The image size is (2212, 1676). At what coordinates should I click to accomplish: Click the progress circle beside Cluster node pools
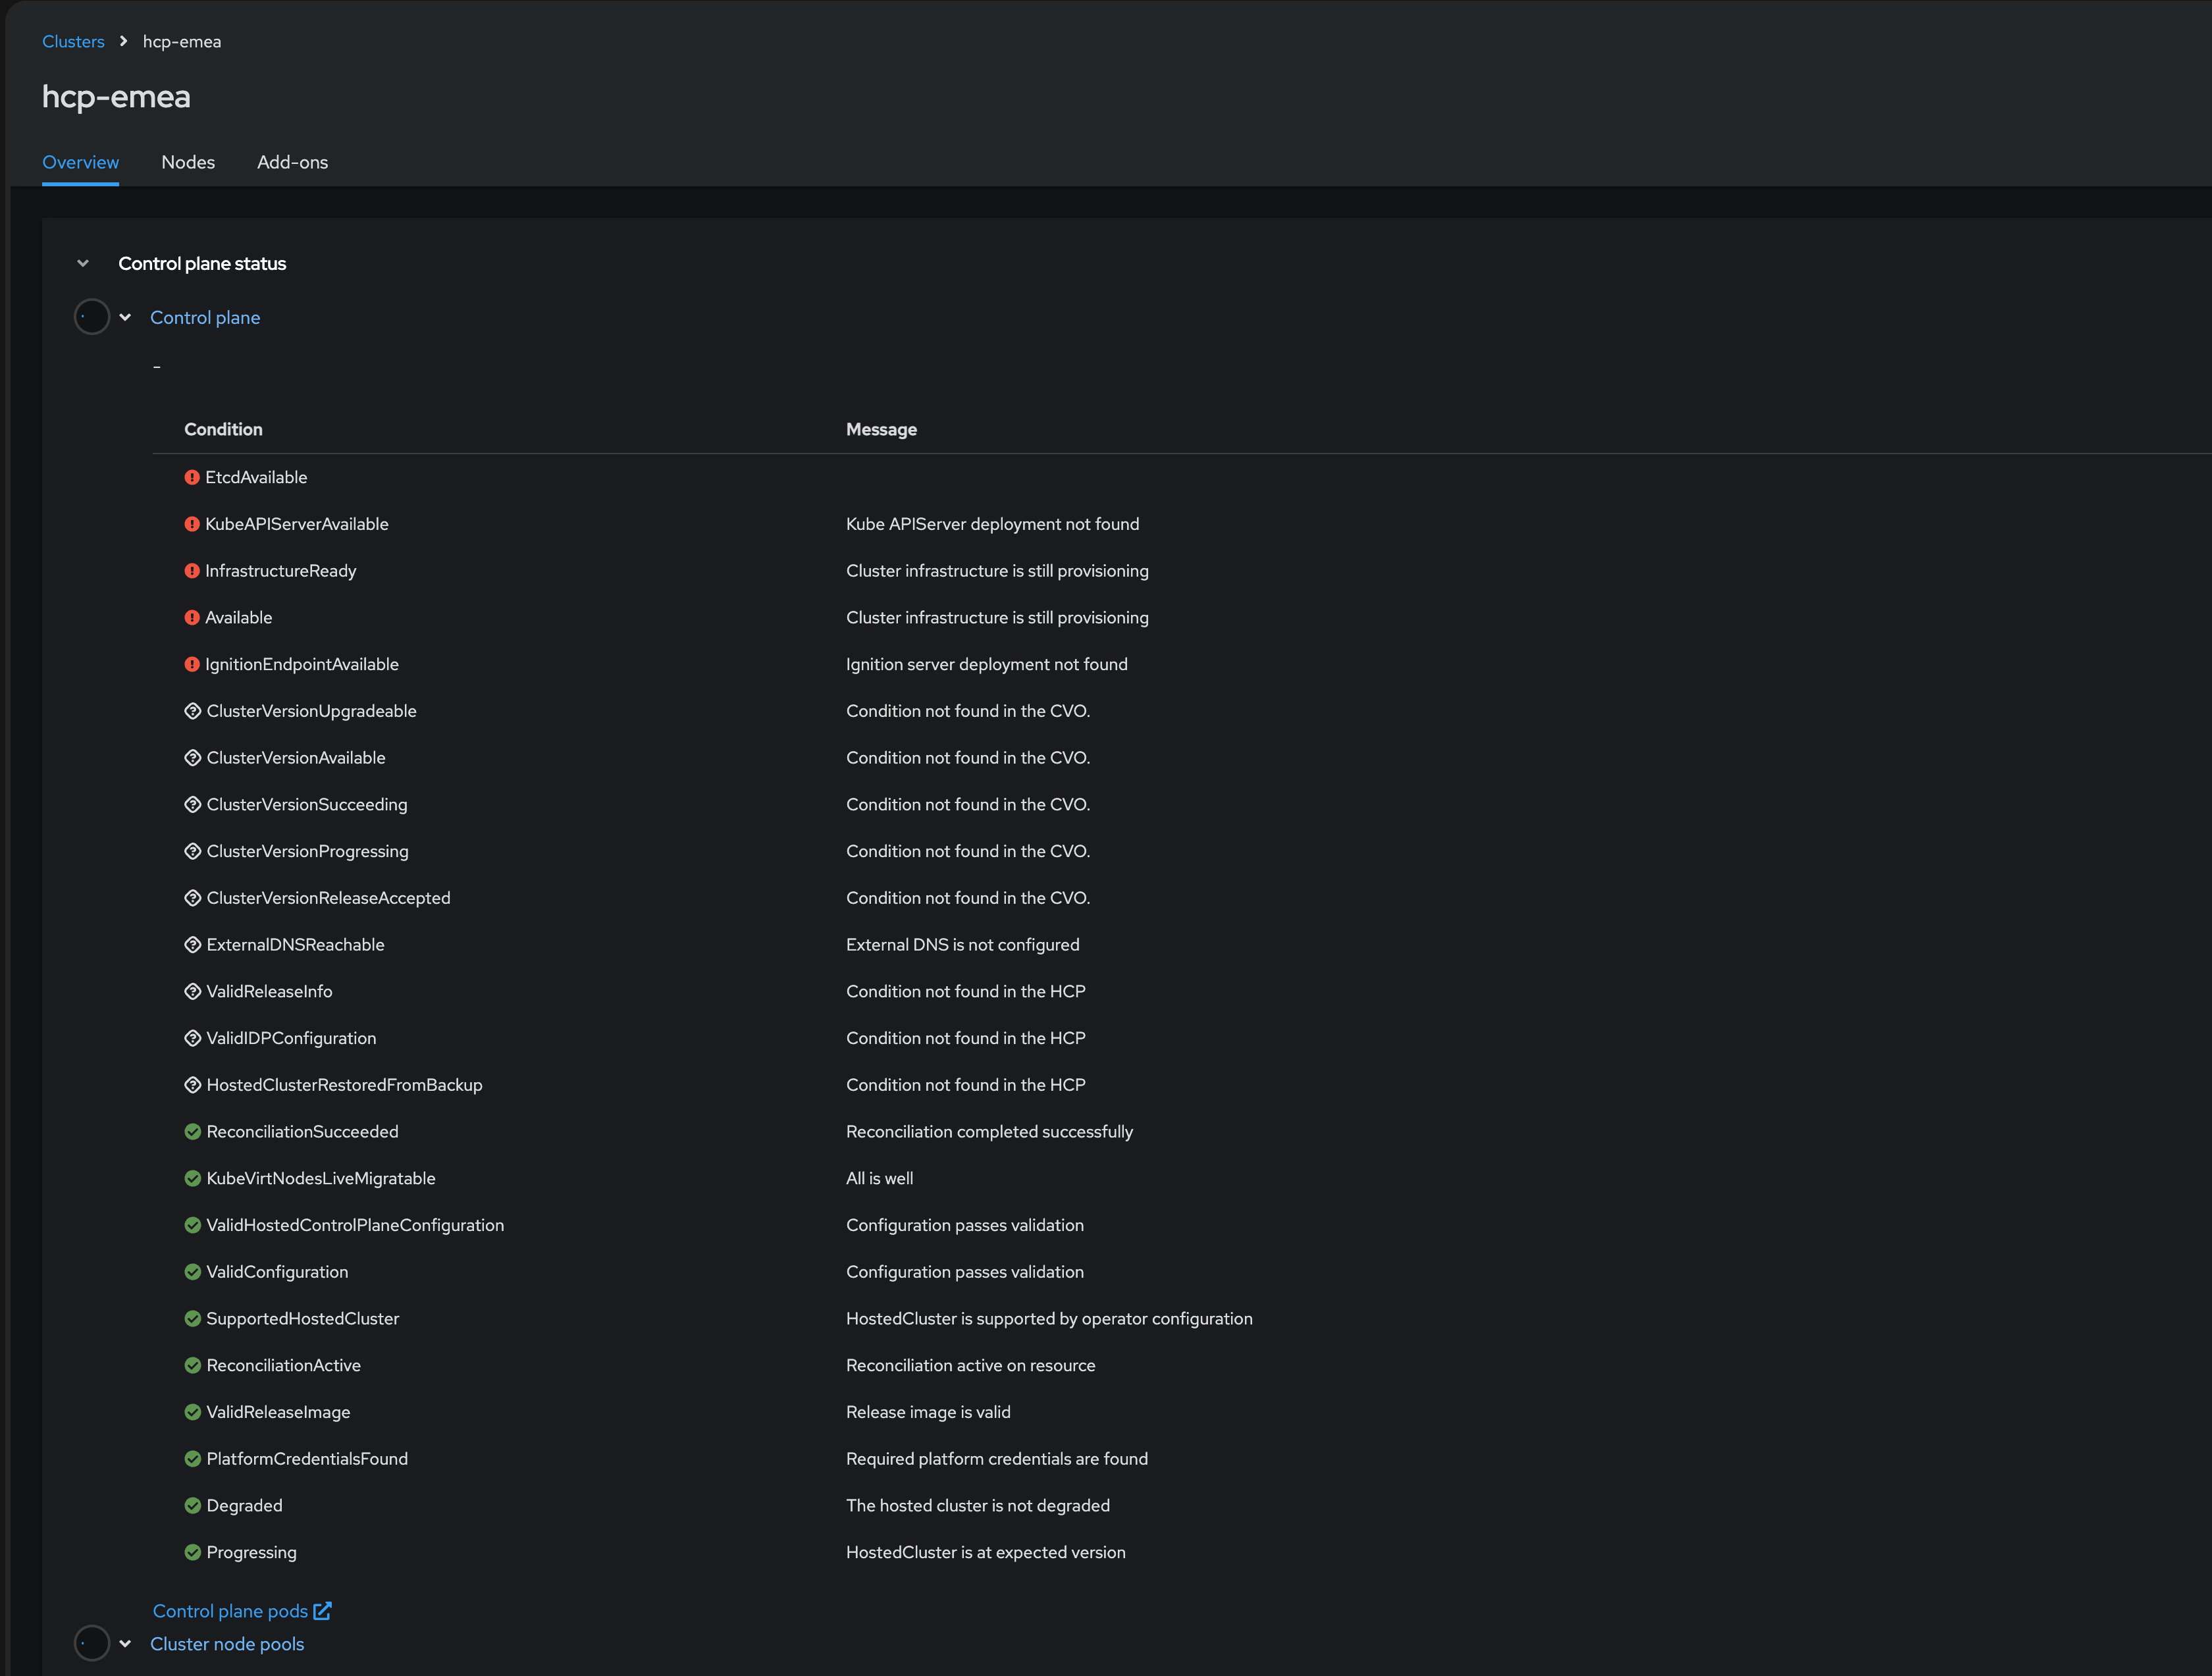[92, 1644]
